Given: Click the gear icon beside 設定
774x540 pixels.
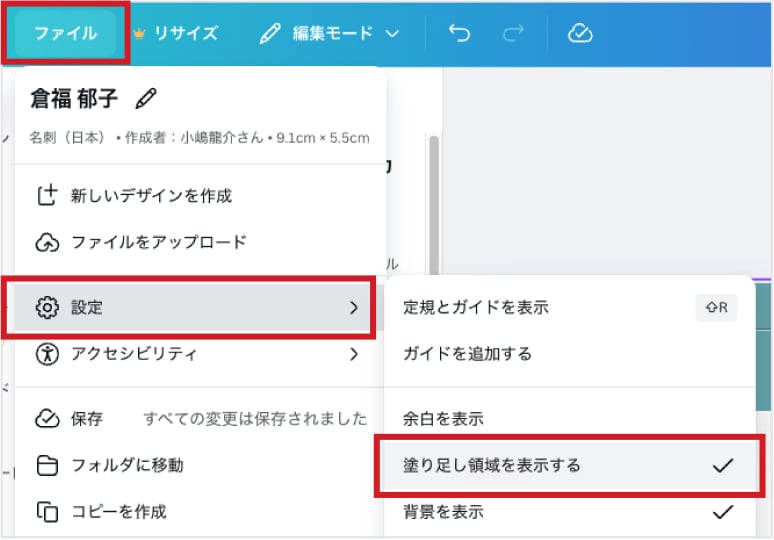Looking at the screenshot, I should 47,308.
